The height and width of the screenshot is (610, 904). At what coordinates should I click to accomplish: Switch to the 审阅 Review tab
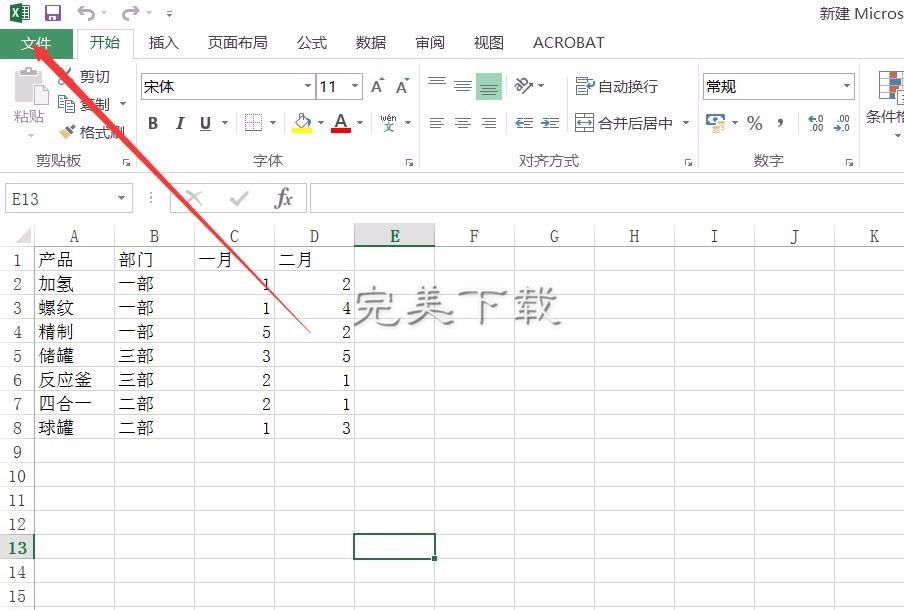[x=430, y=43]
